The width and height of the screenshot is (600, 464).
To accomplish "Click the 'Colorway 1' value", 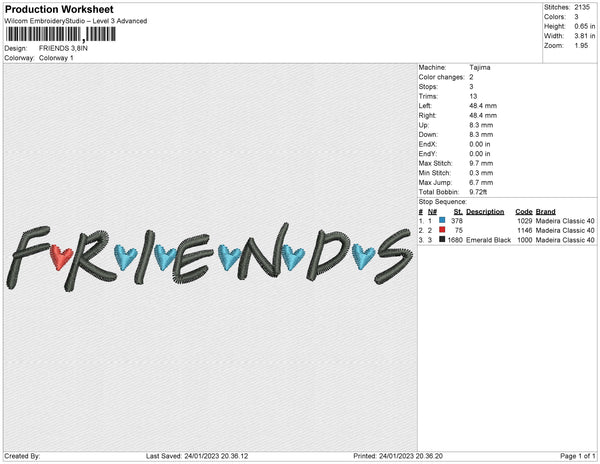I will pos(56,58).
